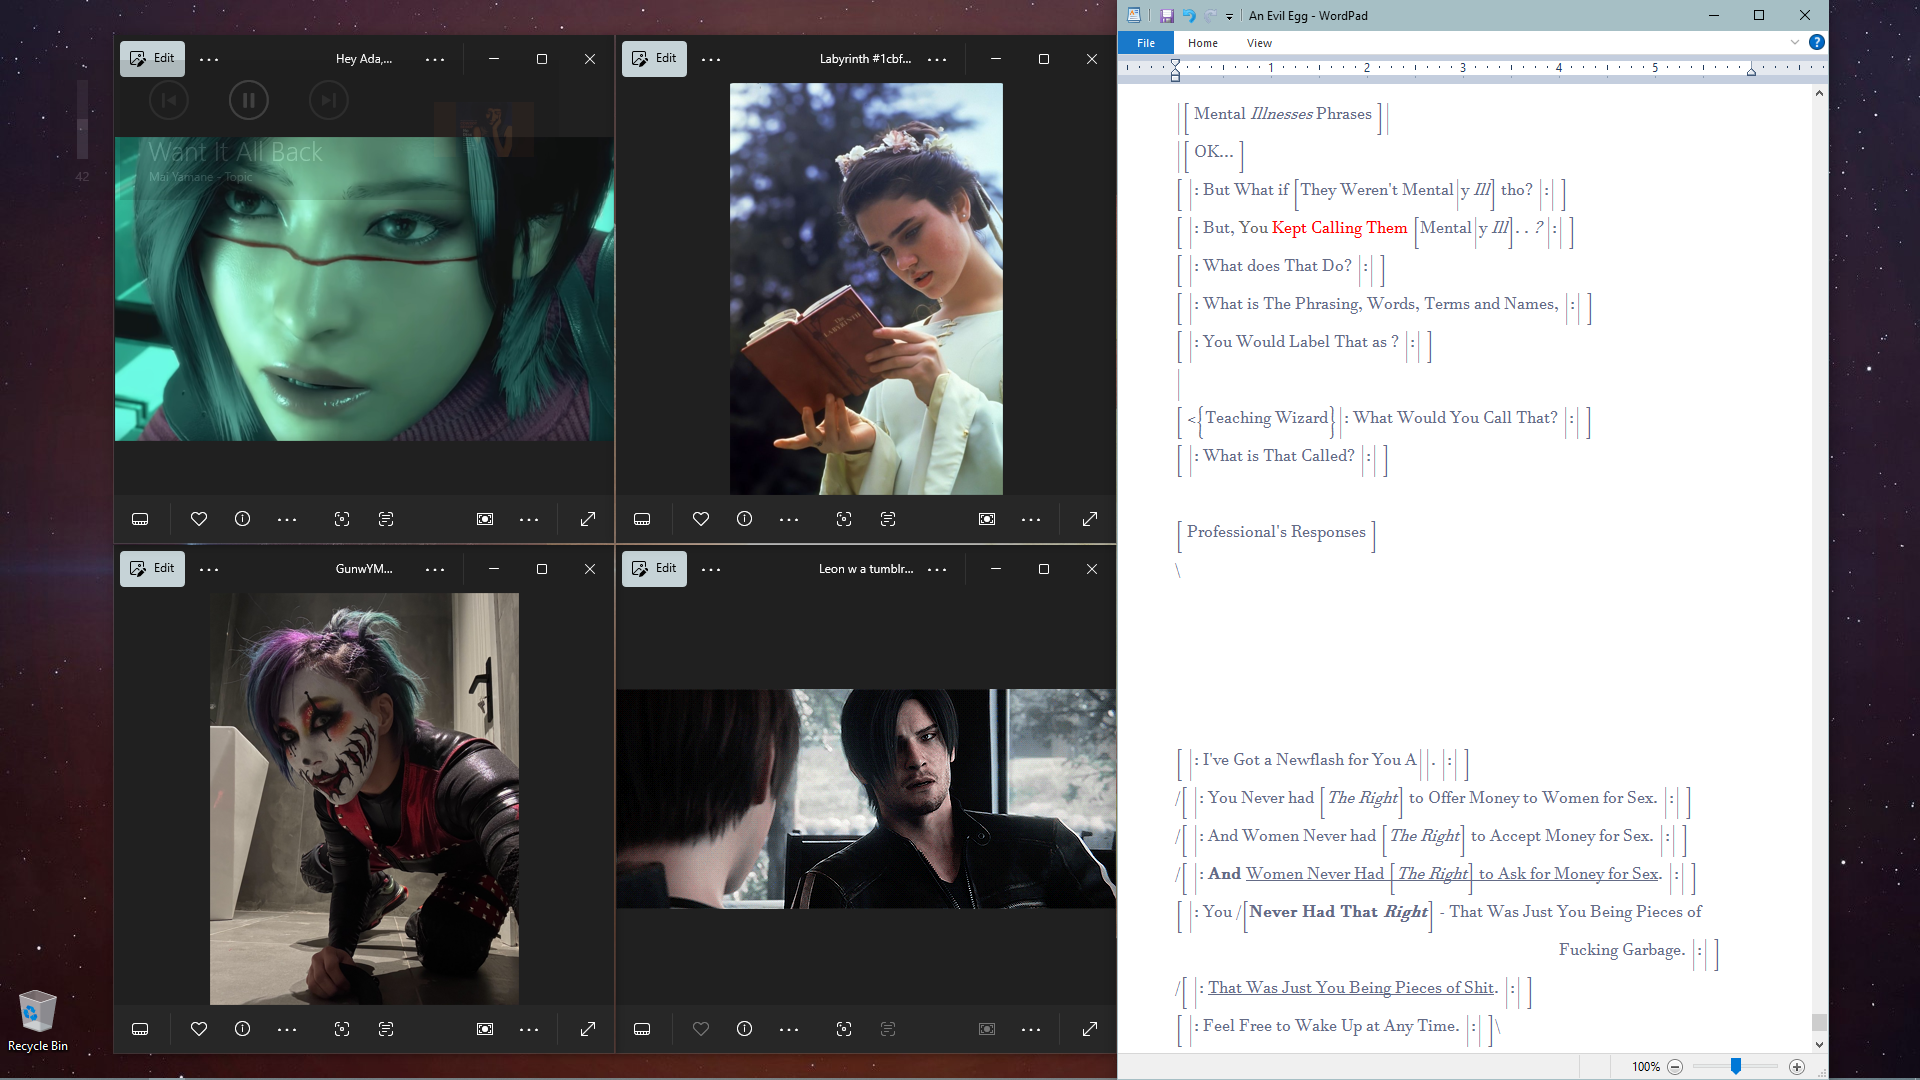
Task: Click Edit in the Hey Ada photo window
Action: pyautogui.click(x=152, y=58)
